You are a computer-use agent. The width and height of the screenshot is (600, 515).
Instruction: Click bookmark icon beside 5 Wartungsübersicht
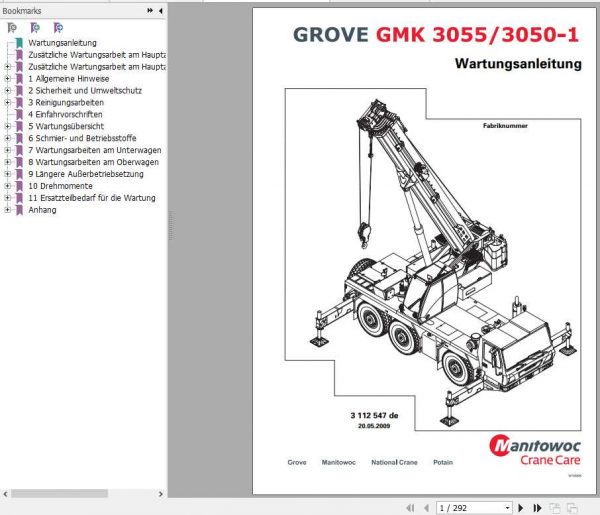(19, 126)
